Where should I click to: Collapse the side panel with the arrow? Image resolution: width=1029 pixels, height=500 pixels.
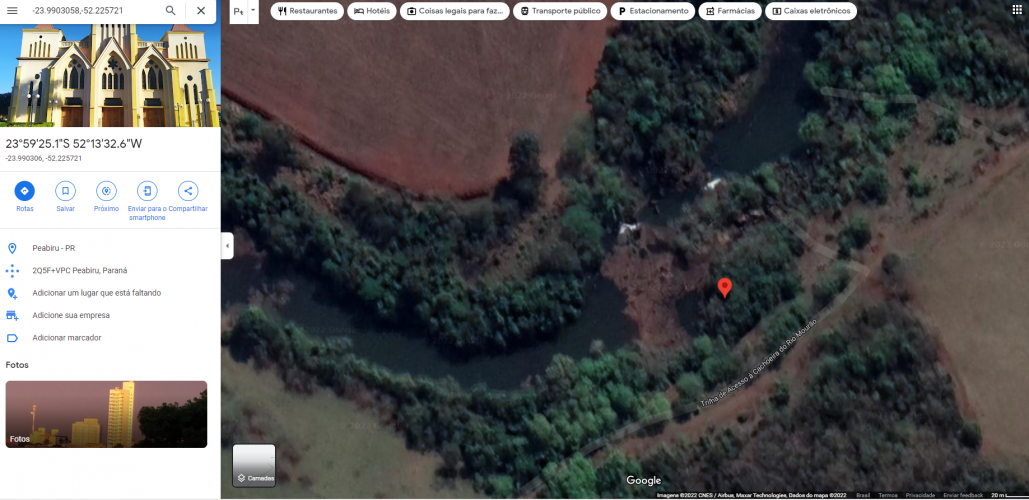click(227, 246)
